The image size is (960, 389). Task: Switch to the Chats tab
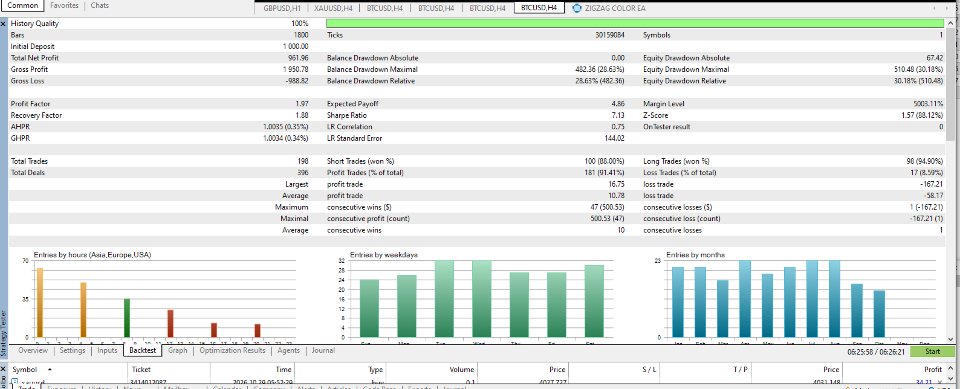click(x=100, y=5)
